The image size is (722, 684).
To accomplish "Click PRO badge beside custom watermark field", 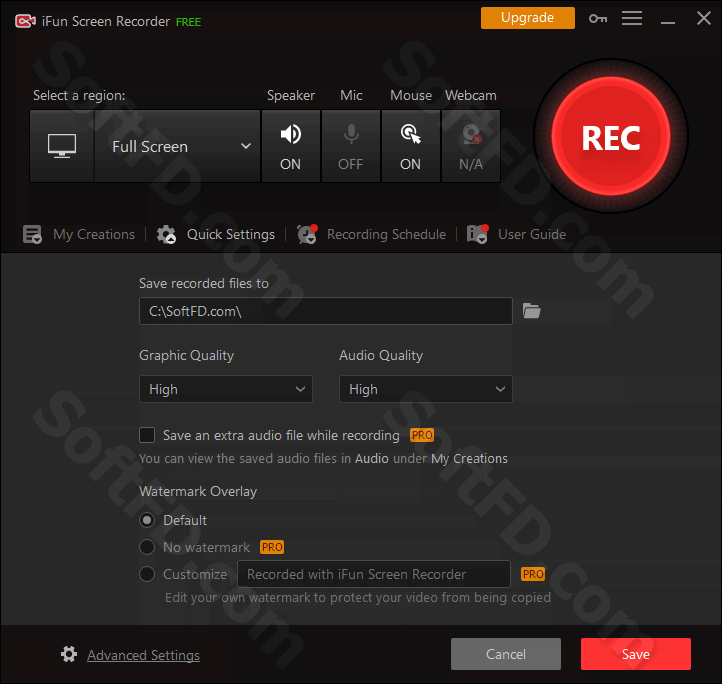I will 533,574.
